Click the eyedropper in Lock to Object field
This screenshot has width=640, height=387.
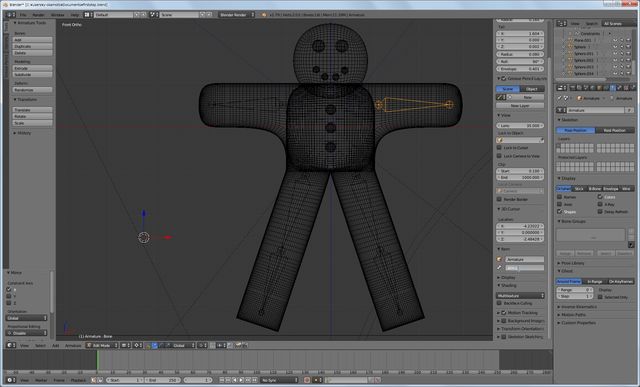tap(541, 140)
